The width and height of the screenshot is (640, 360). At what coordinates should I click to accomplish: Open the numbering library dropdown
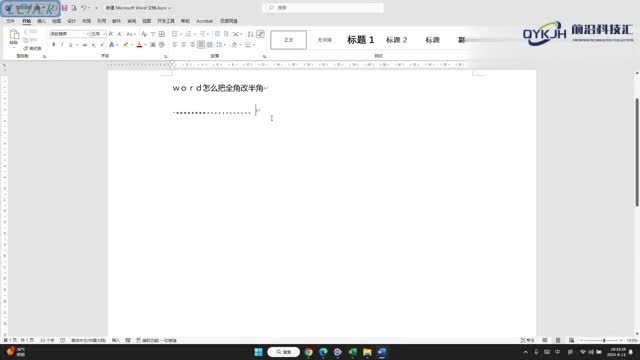195,34
